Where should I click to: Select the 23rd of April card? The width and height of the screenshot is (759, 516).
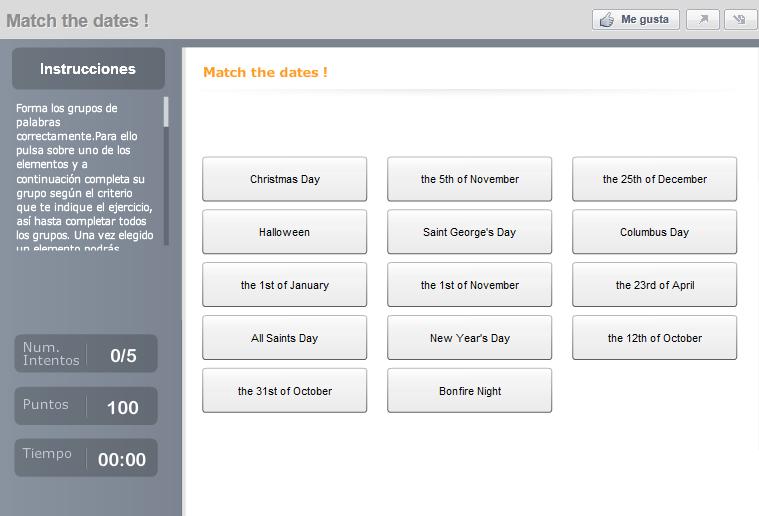(654, 285)
